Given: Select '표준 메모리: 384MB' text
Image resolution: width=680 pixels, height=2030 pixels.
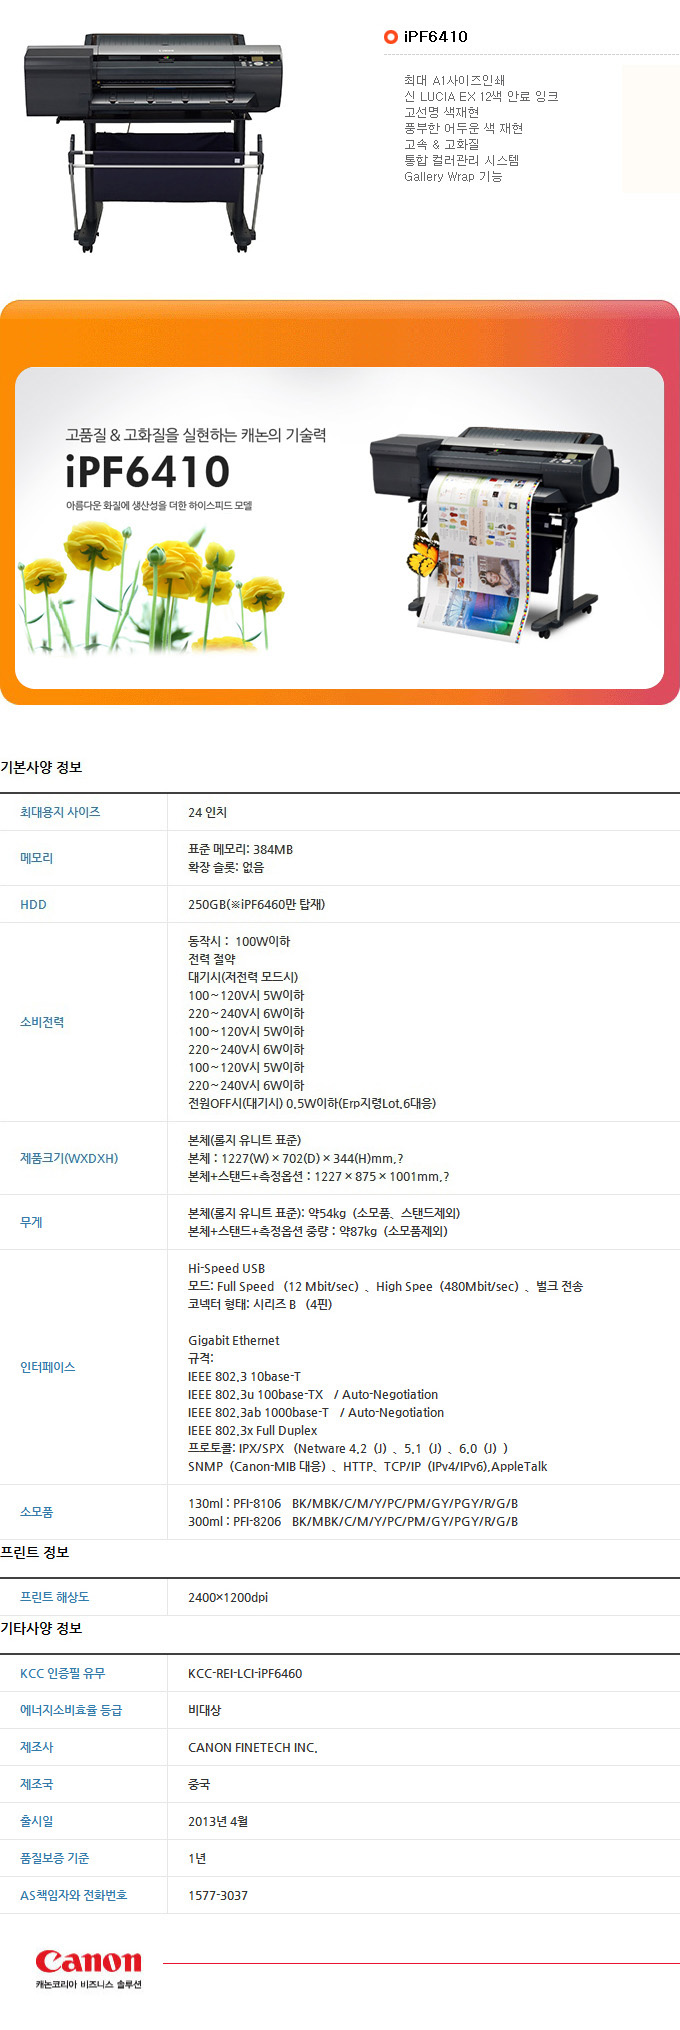Looking at the screenshot, I should point(241,849).
